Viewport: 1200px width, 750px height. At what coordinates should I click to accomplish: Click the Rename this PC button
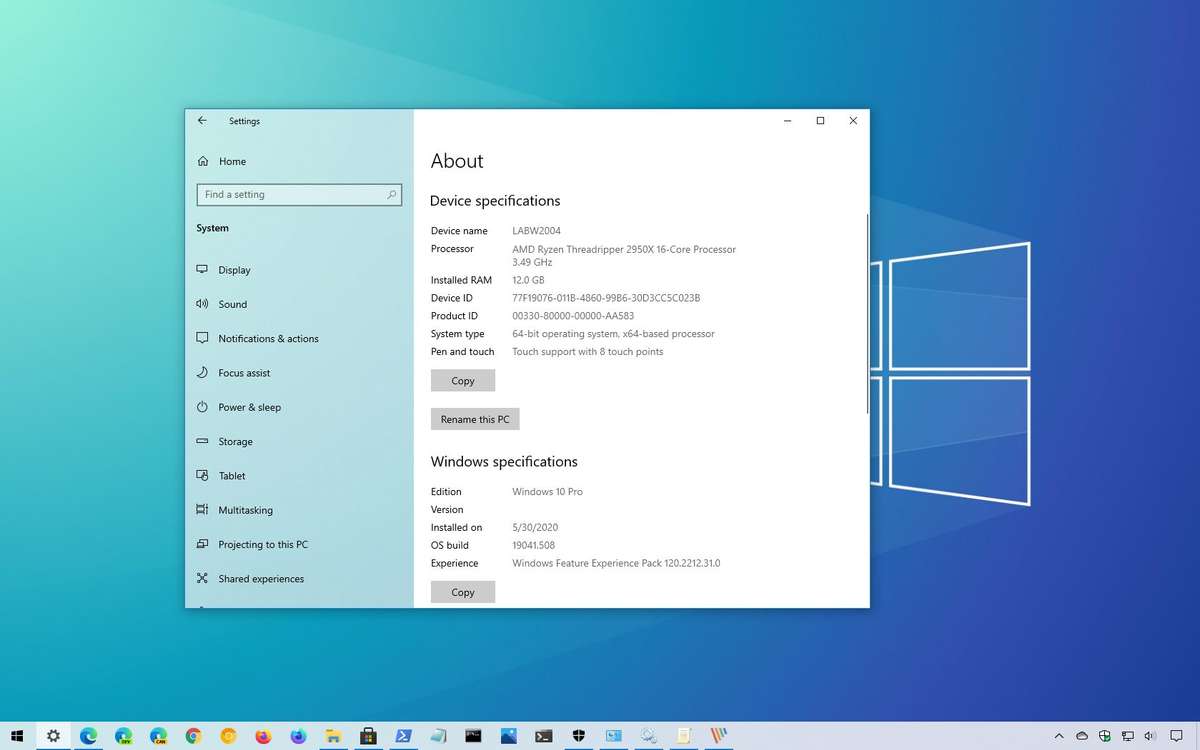474,418
